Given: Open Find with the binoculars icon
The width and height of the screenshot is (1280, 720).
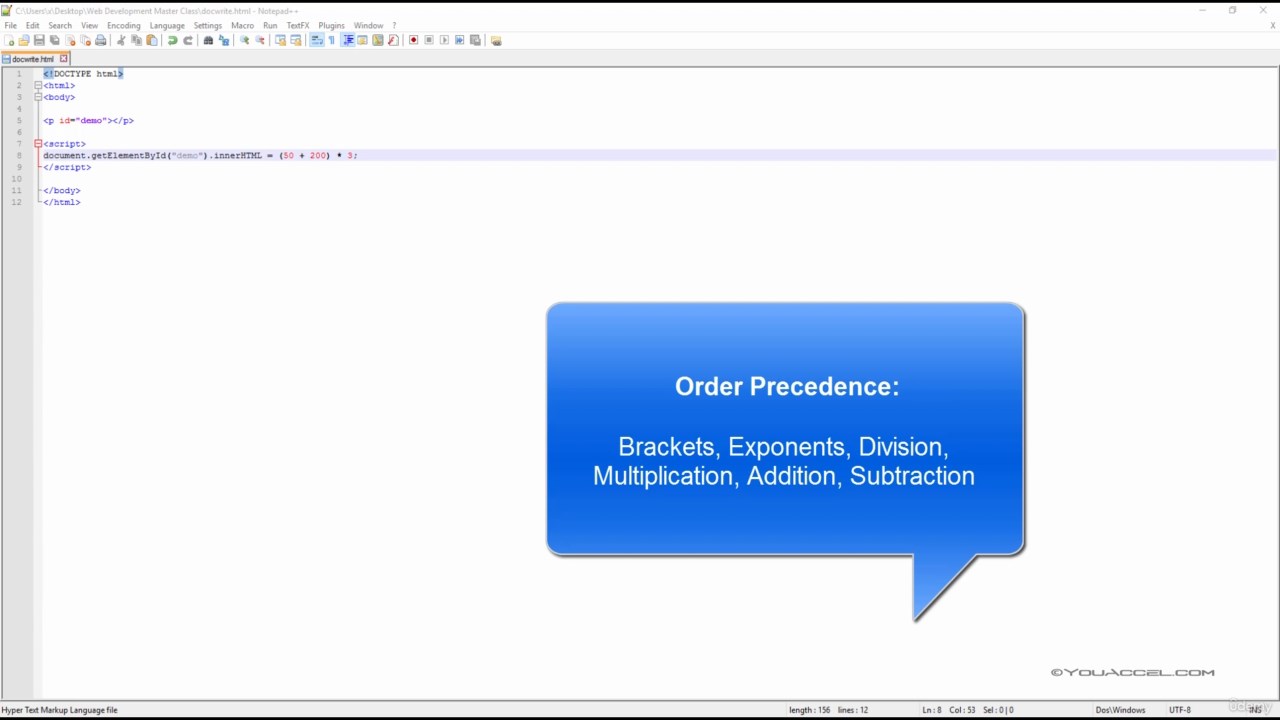Looking at the screenshot, I should (208, 40).
